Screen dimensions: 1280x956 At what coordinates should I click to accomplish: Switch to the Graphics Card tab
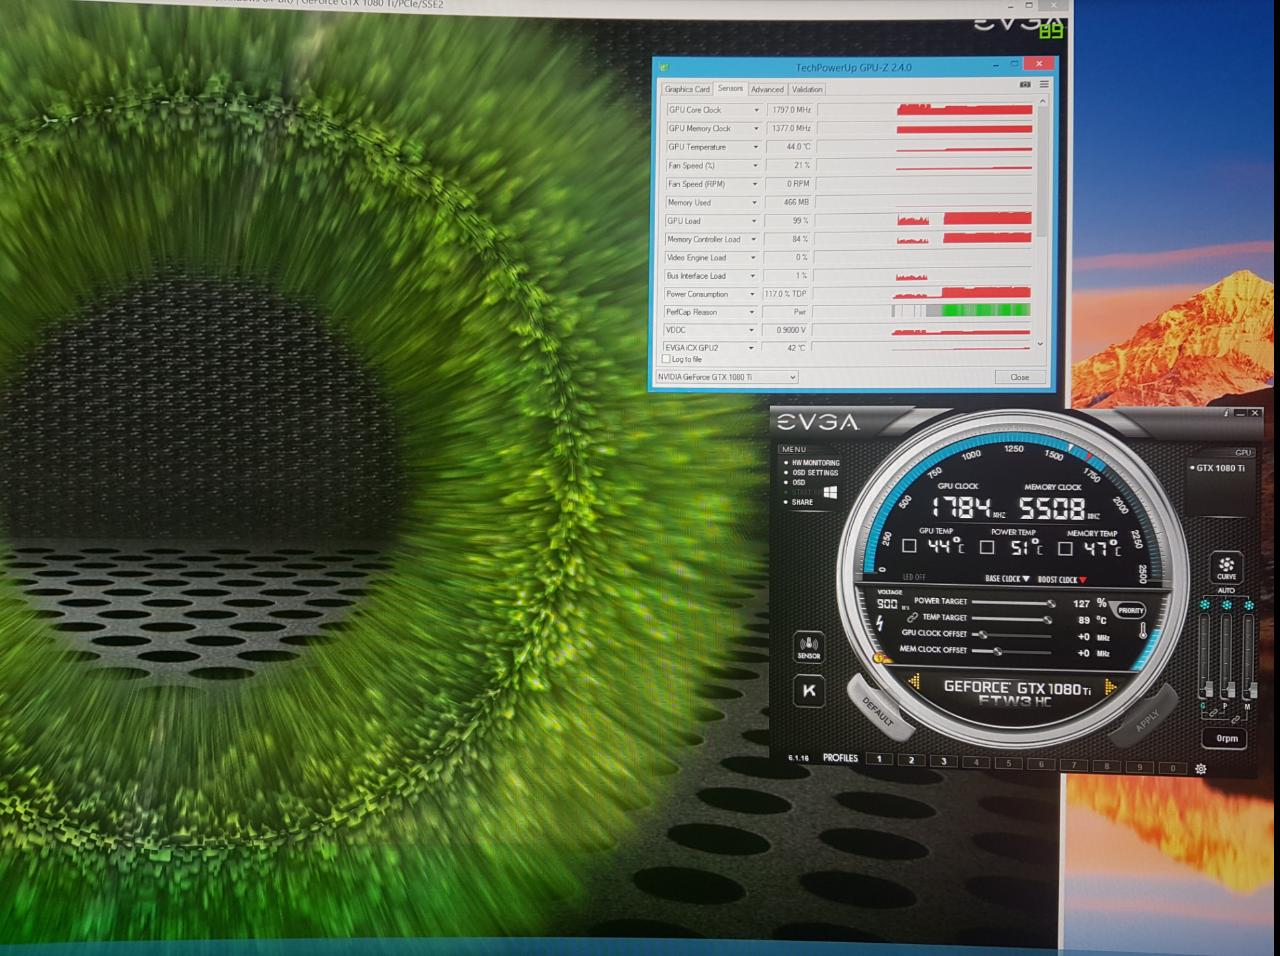point(687,89)
